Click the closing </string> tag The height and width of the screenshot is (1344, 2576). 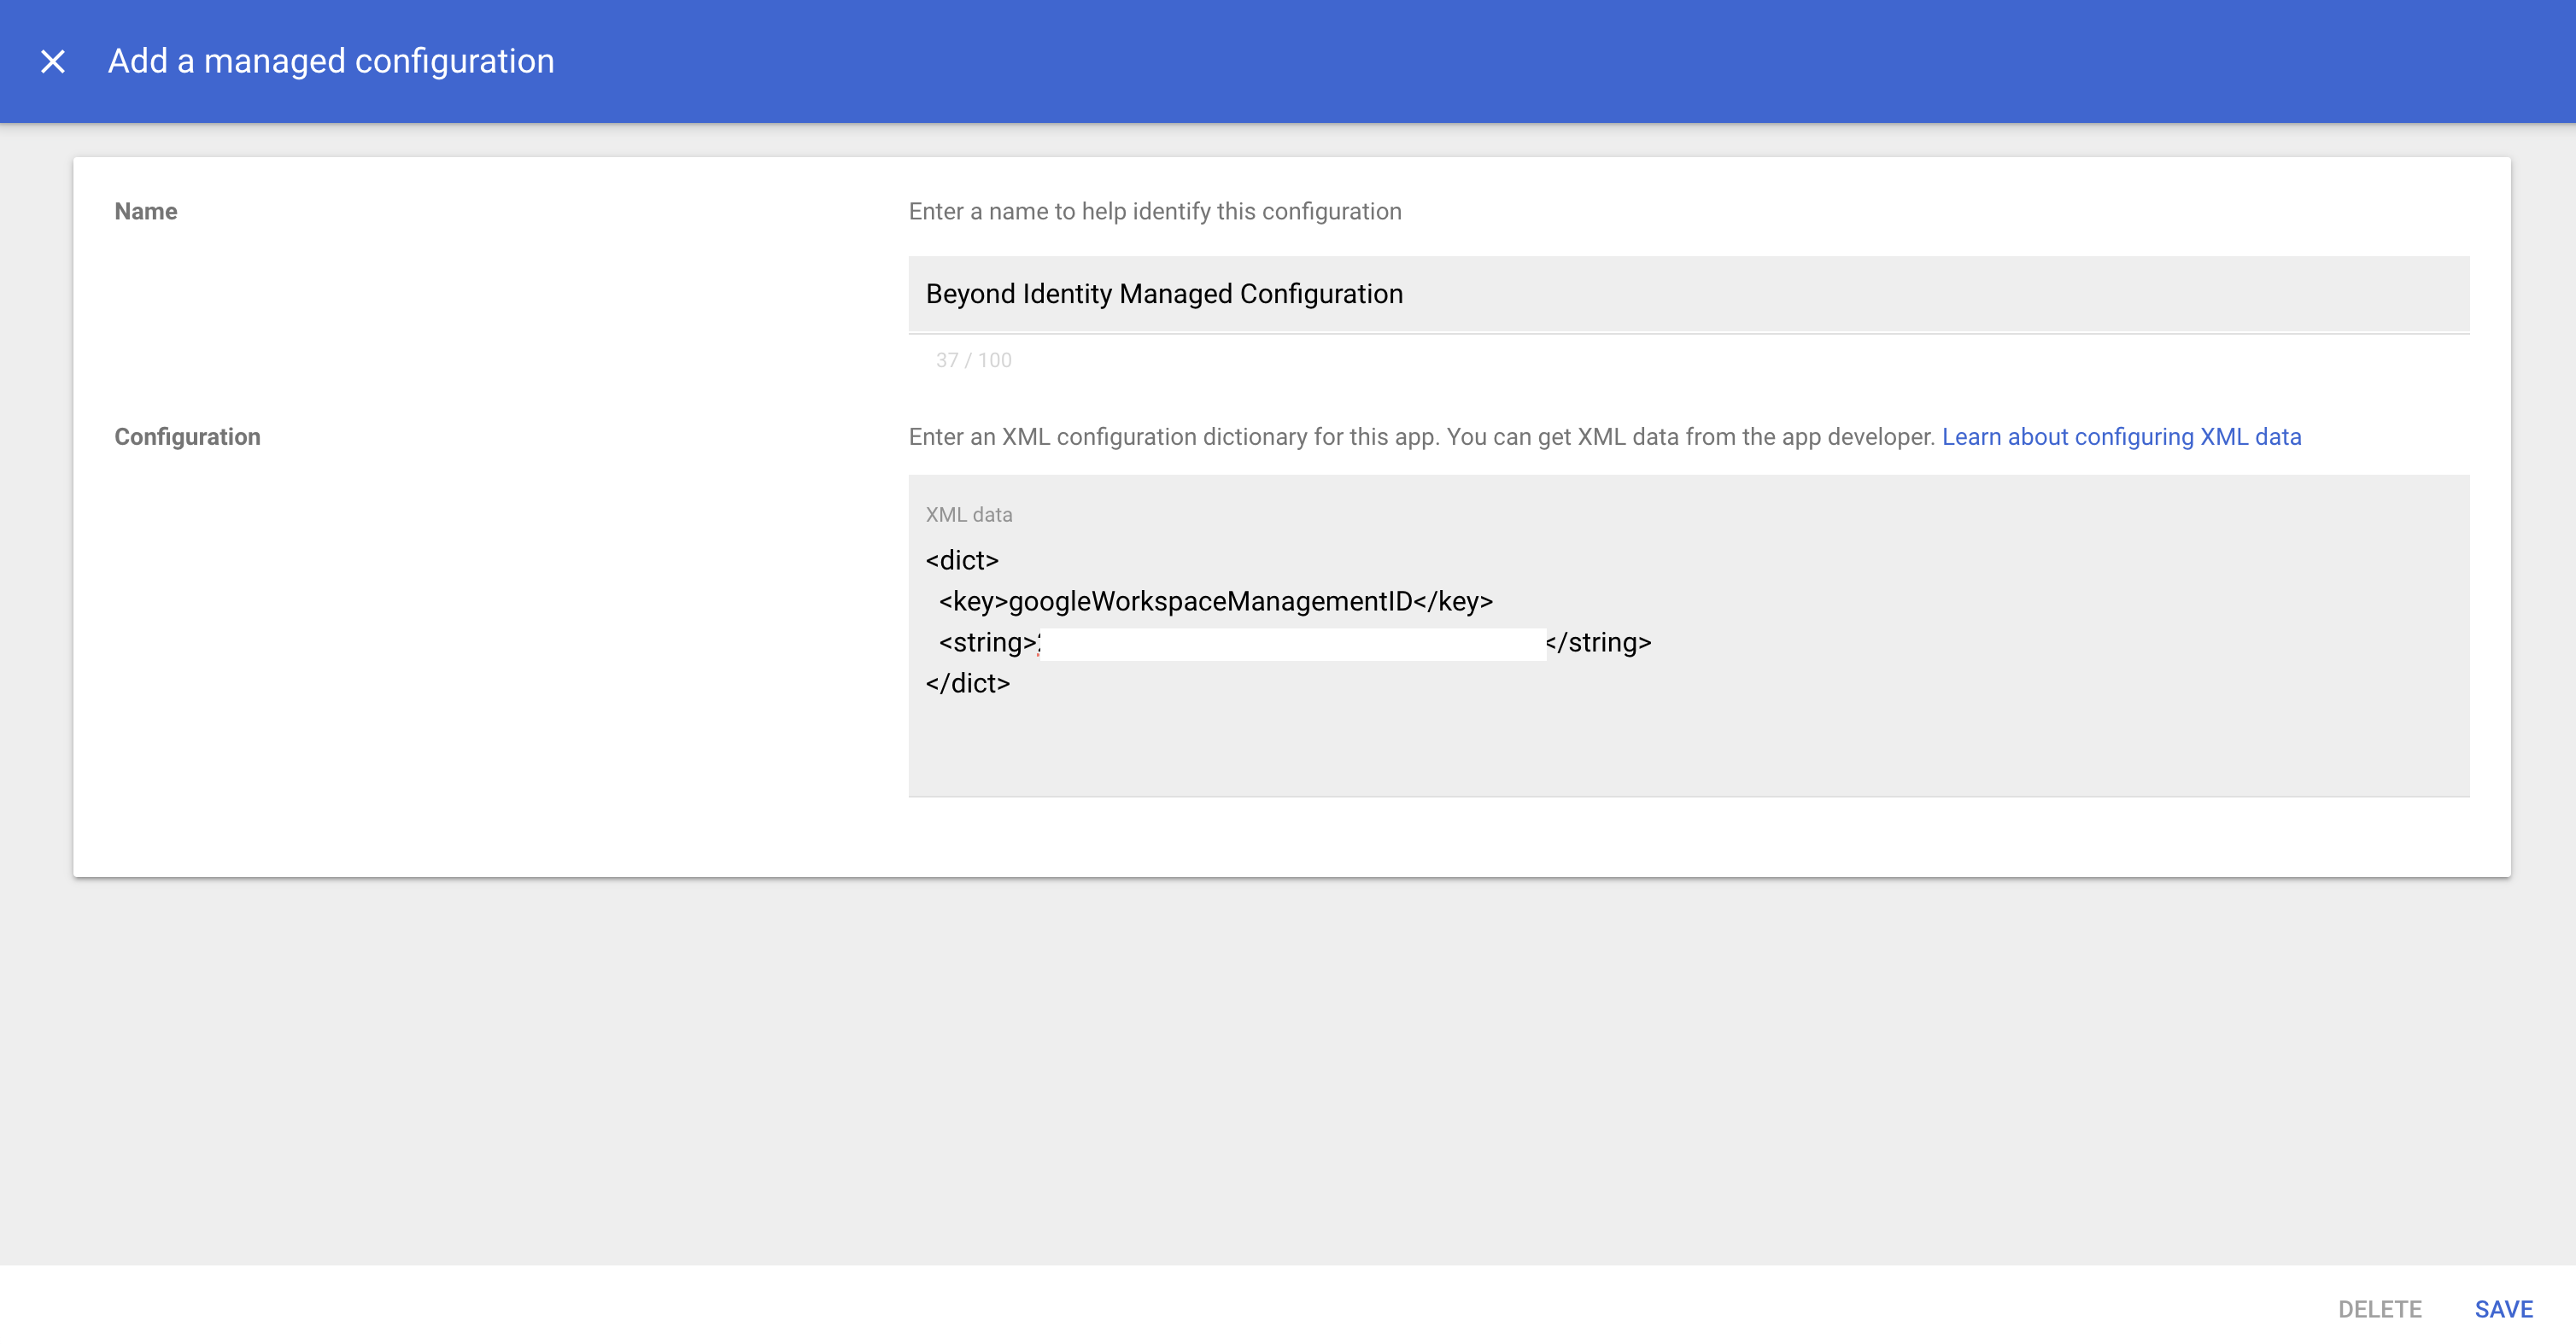click(1602, 643)
